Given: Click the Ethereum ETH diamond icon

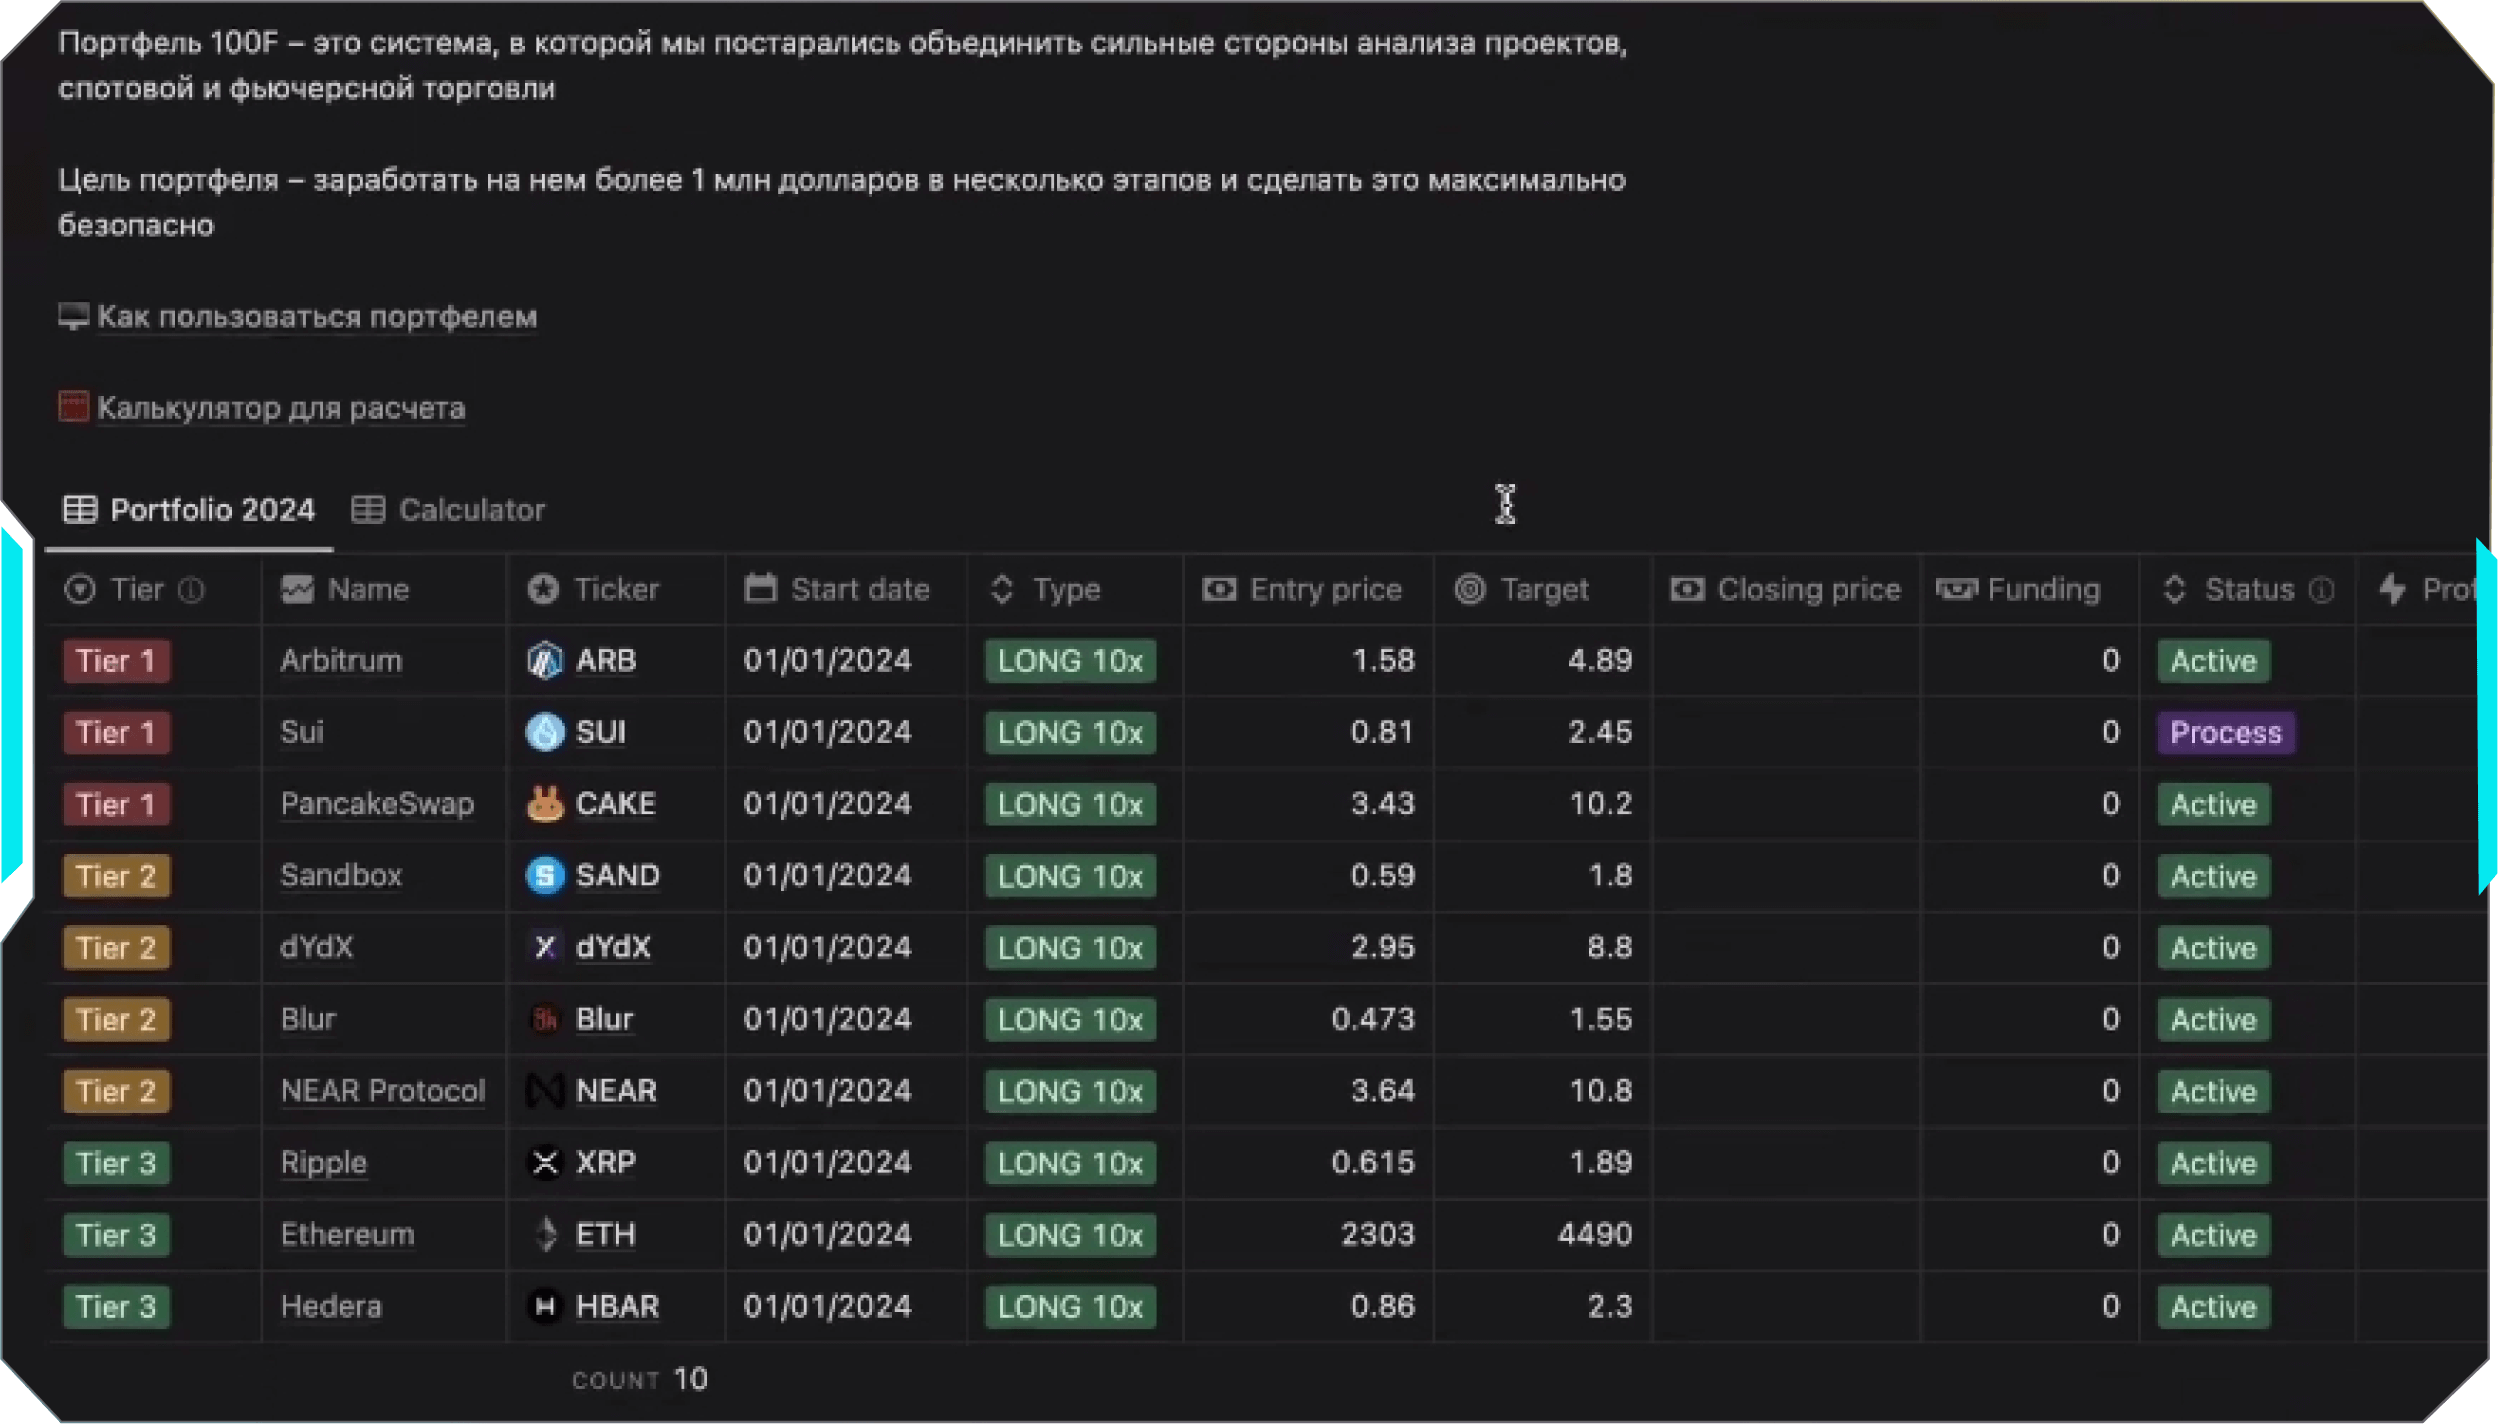Looking at the screenshot, I should [545, 1234].
